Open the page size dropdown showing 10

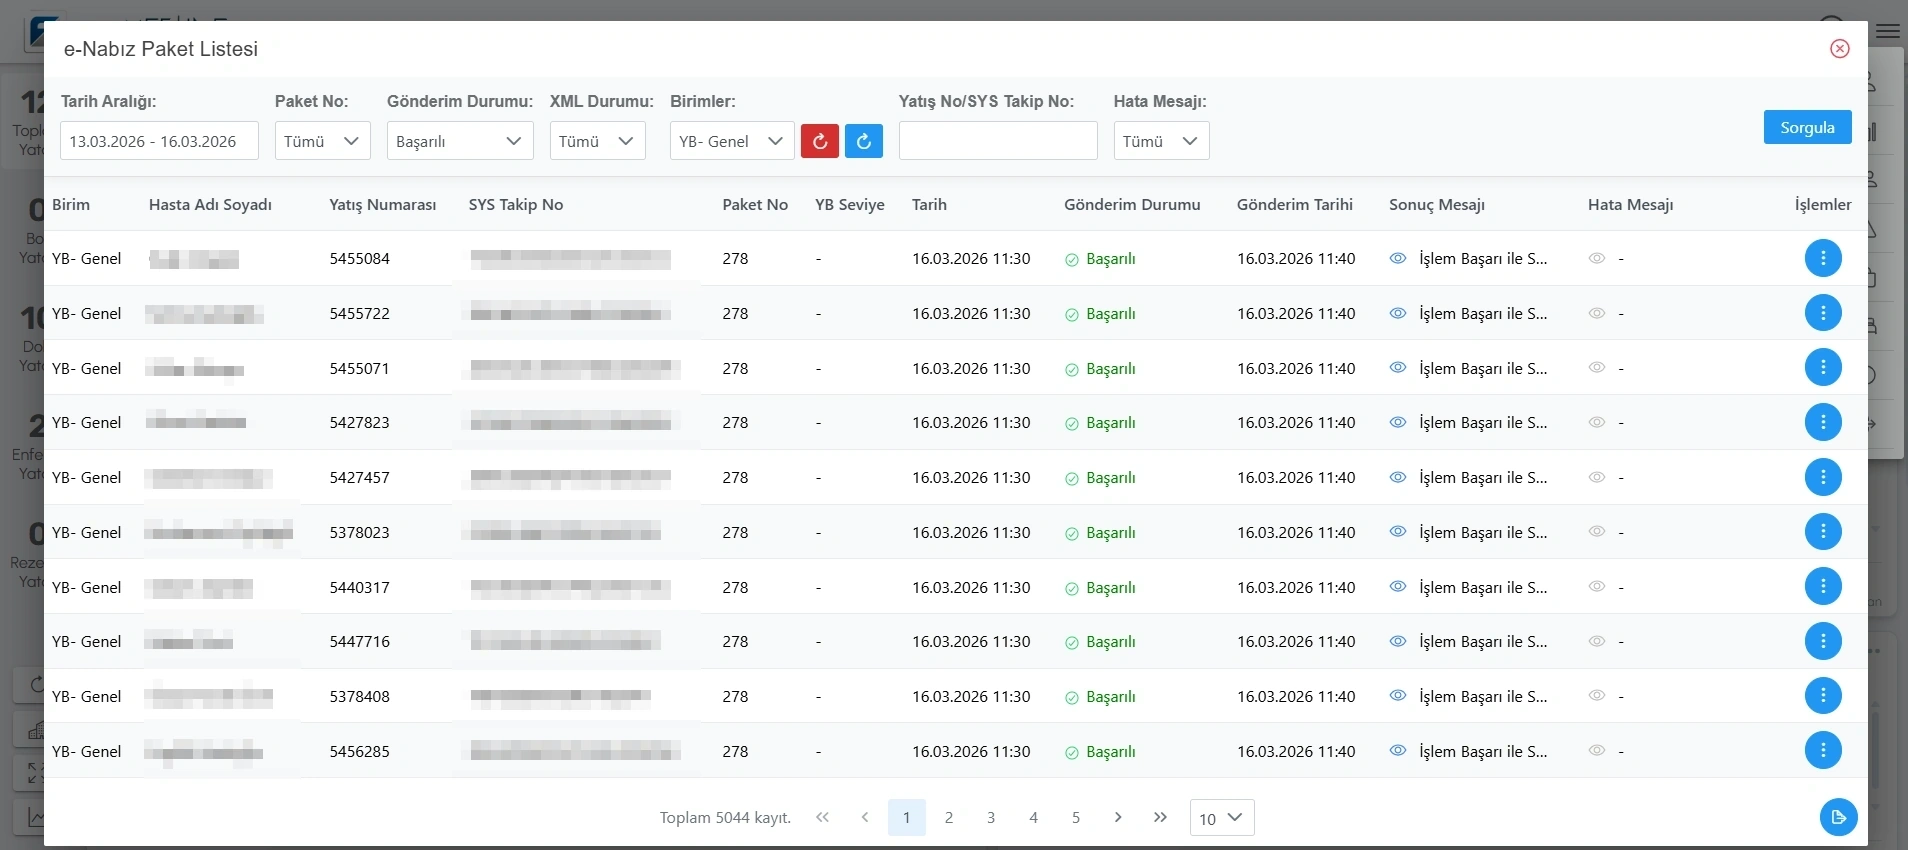1221,818
